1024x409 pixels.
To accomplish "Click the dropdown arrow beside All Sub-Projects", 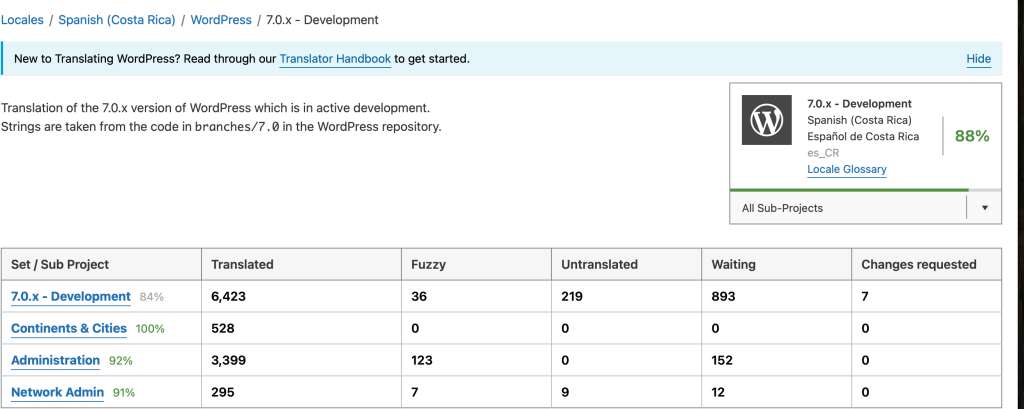I will pyautogui.click(x=984, y=208).
